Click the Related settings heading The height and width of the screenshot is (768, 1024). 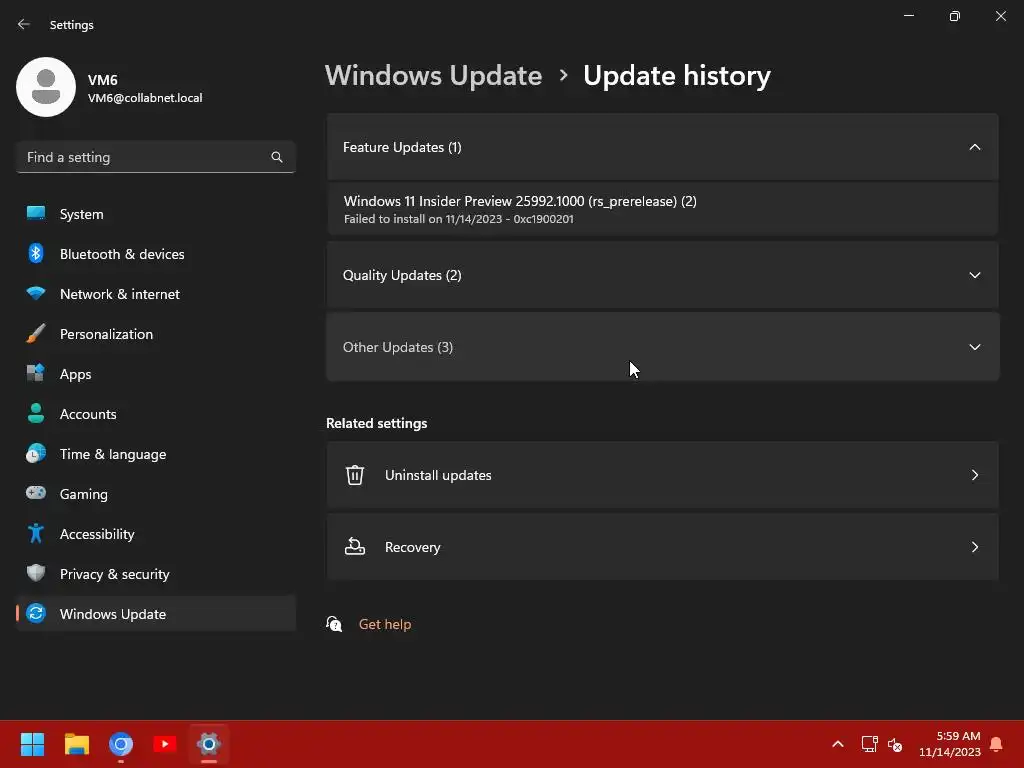point(377,423)
